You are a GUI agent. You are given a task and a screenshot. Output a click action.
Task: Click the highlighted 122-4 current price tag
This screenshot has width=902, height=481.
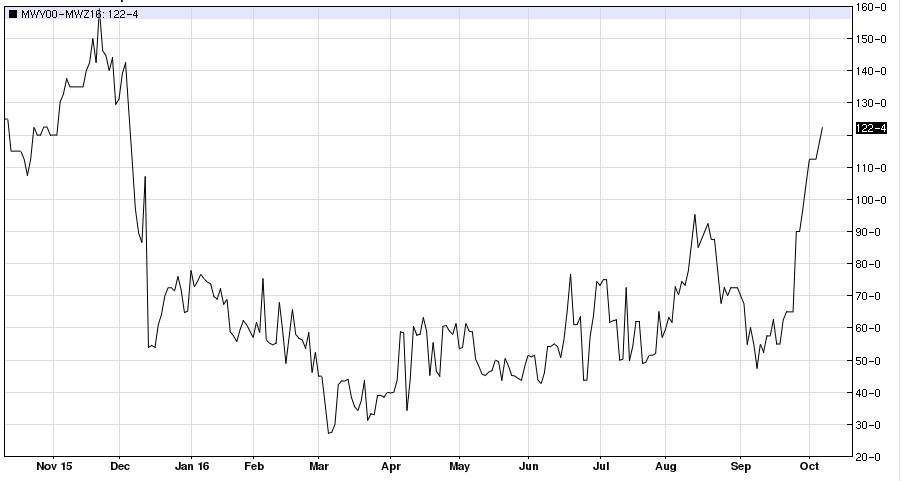pyautogui.click(x=872, y=128)
